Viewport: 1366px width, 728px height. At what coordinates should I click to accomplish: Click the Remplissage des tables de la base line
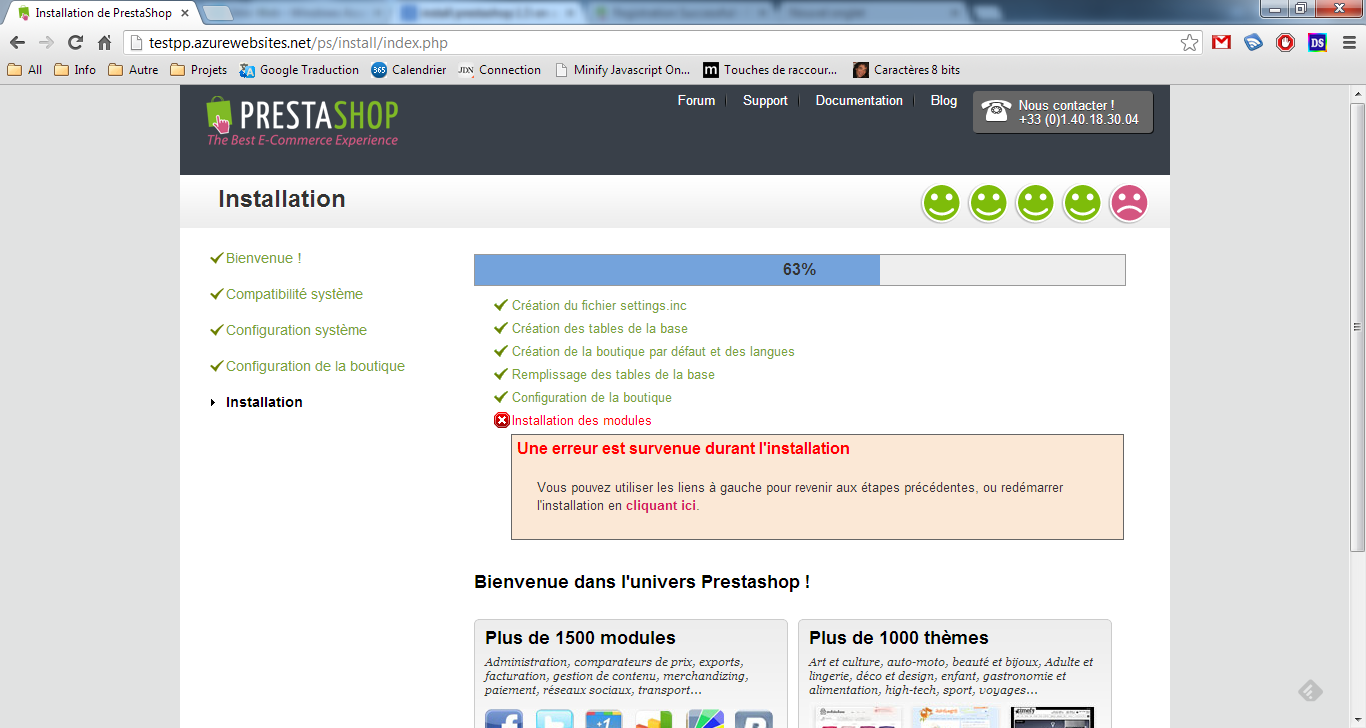coord(613,375)
